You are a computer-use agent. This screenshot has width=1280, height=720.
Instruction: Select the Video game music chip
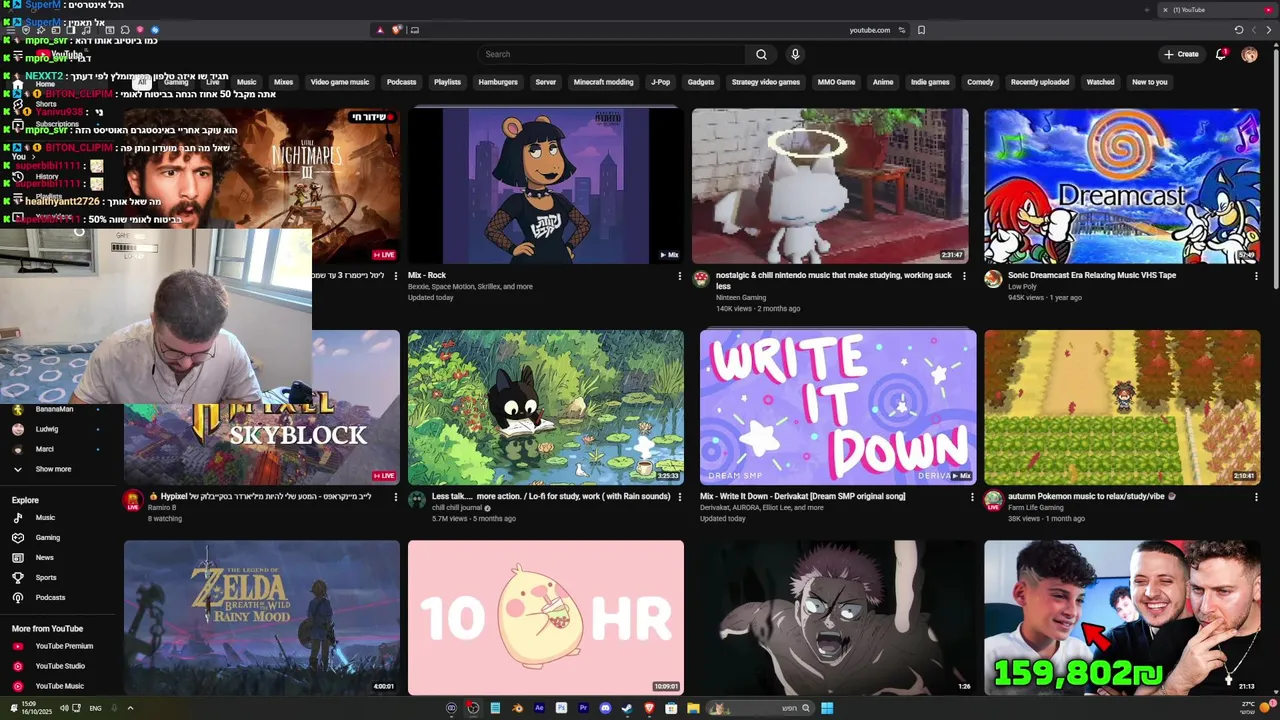(x=340, y=82)
